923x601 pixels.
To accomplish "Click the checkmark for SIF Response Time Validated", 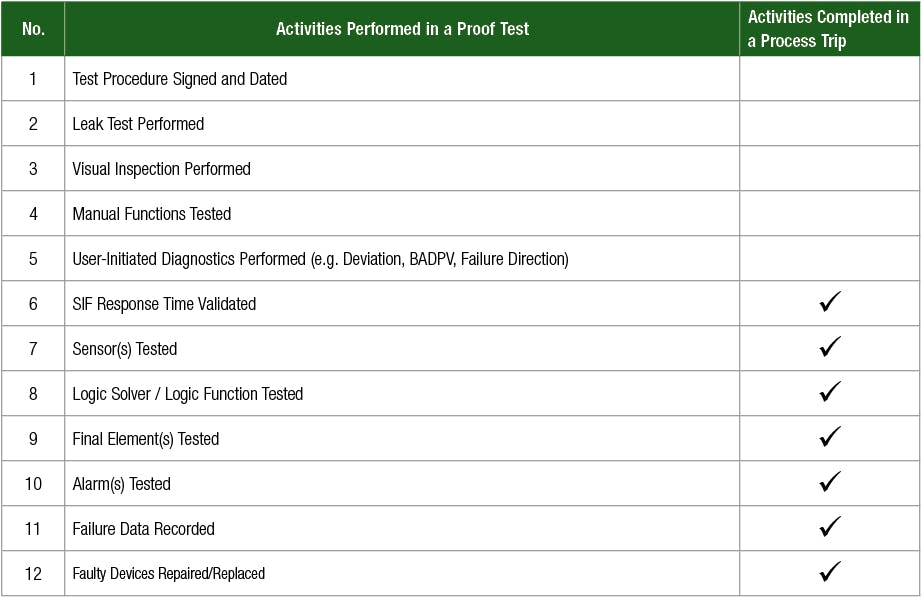I will pyautogui.click(x=830, y=302).
